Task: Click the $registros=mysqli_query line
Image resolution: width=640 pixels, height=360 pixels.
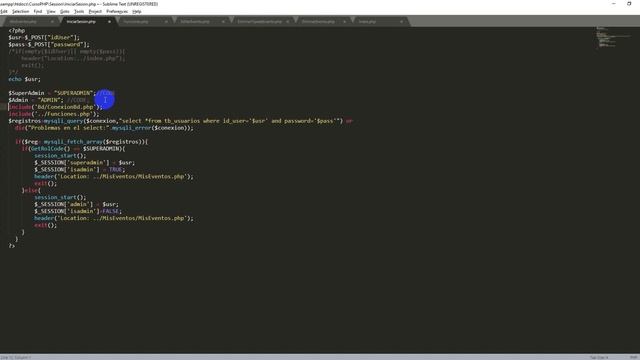Action: click(180, 121)
